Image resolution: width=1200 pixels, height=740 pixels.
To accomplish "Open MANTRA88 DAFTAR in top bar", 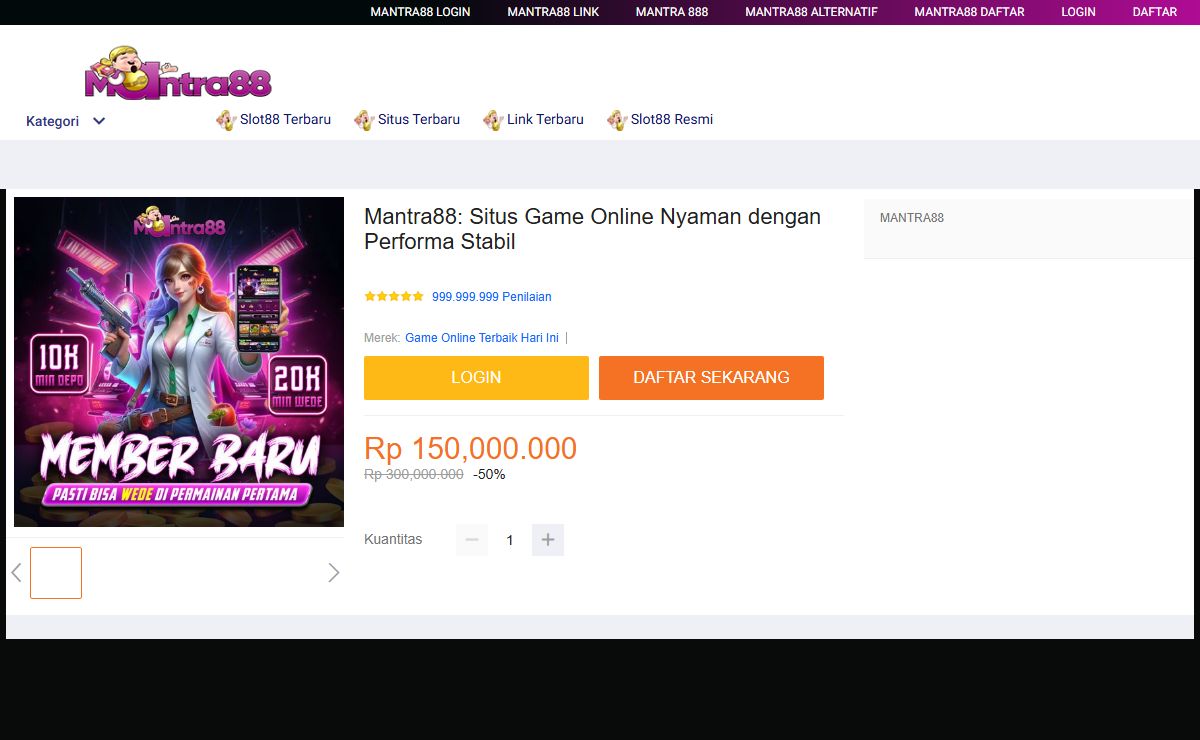I will 969,12.
